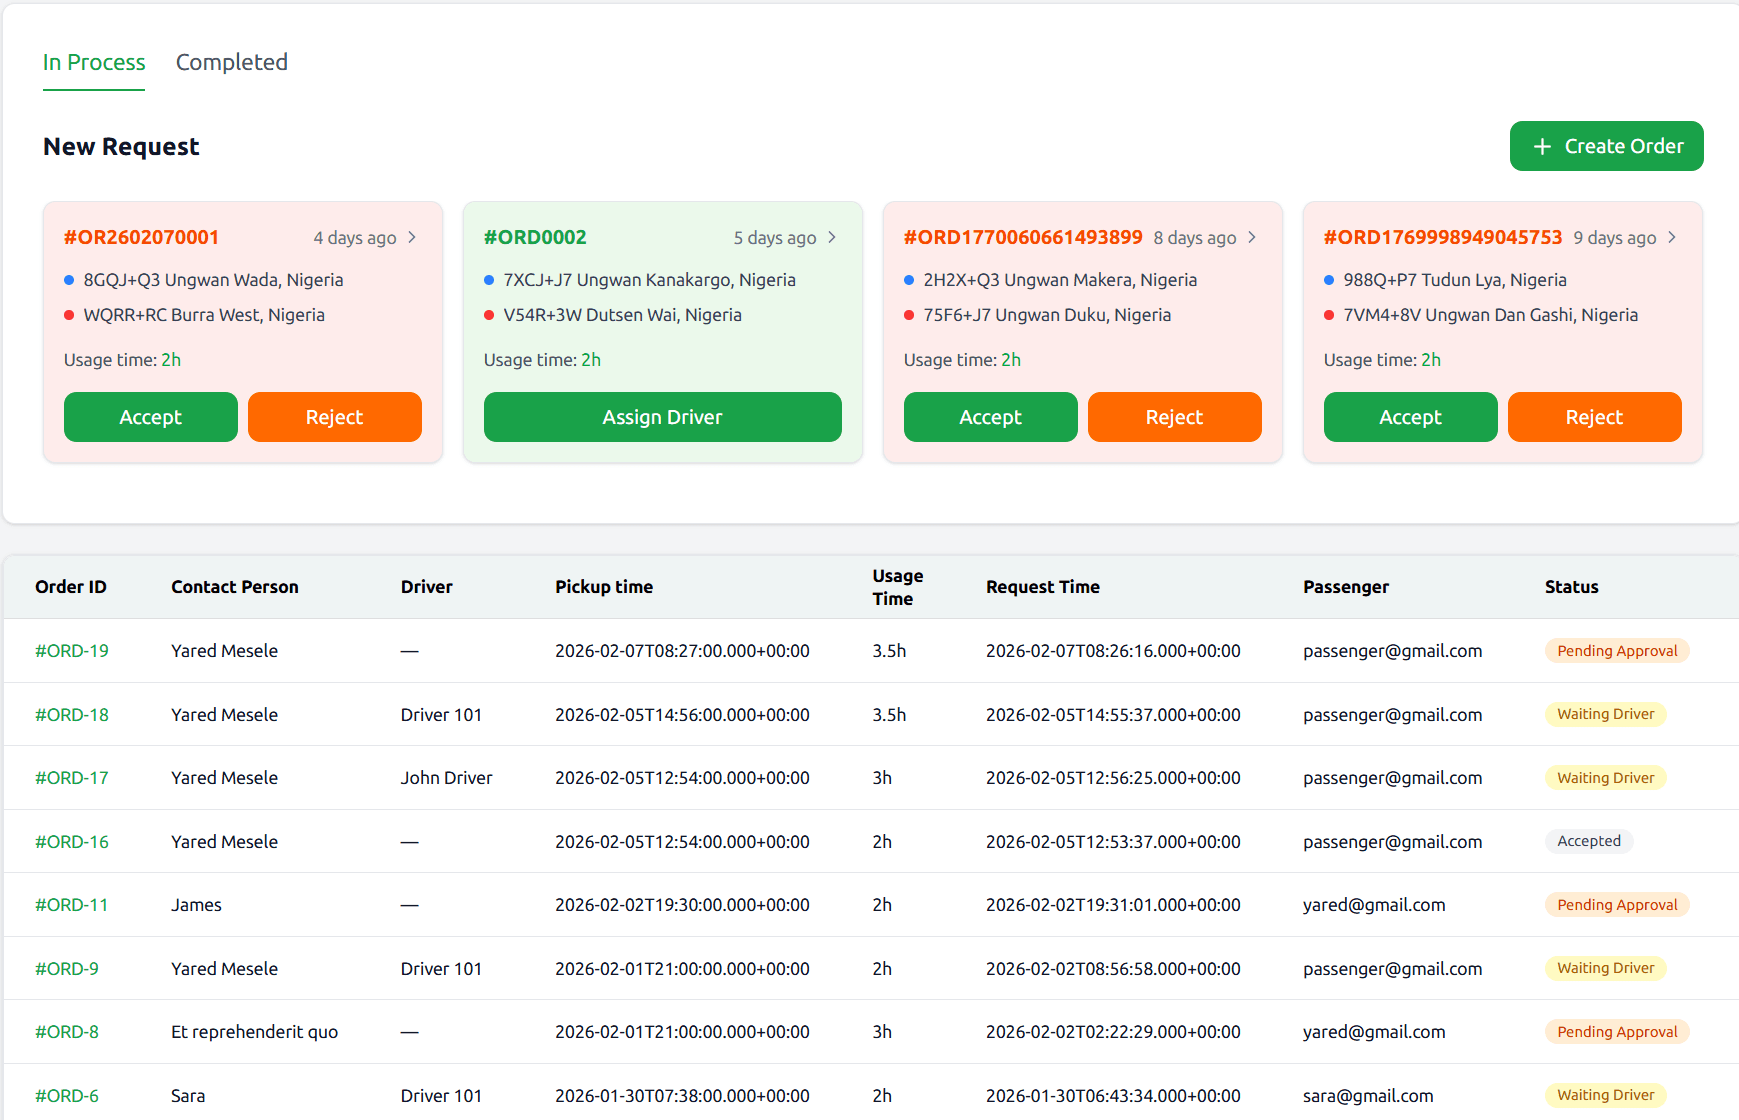This screenshot has height=1120, width=1739.
Task: Accept order #OR2602070001
Action: [151, 417]
